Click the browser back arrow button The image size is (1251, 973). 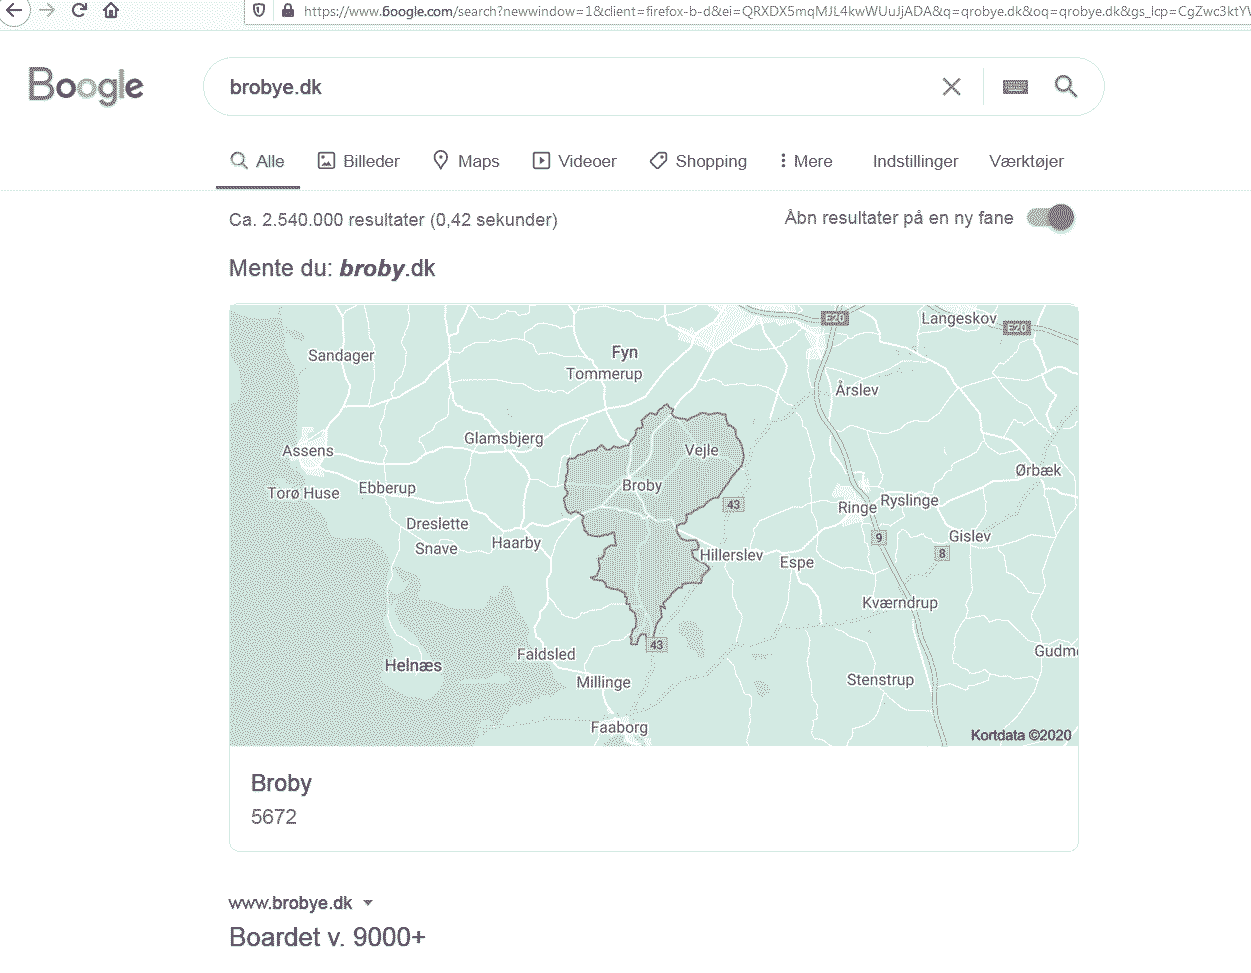coord(14,11)
